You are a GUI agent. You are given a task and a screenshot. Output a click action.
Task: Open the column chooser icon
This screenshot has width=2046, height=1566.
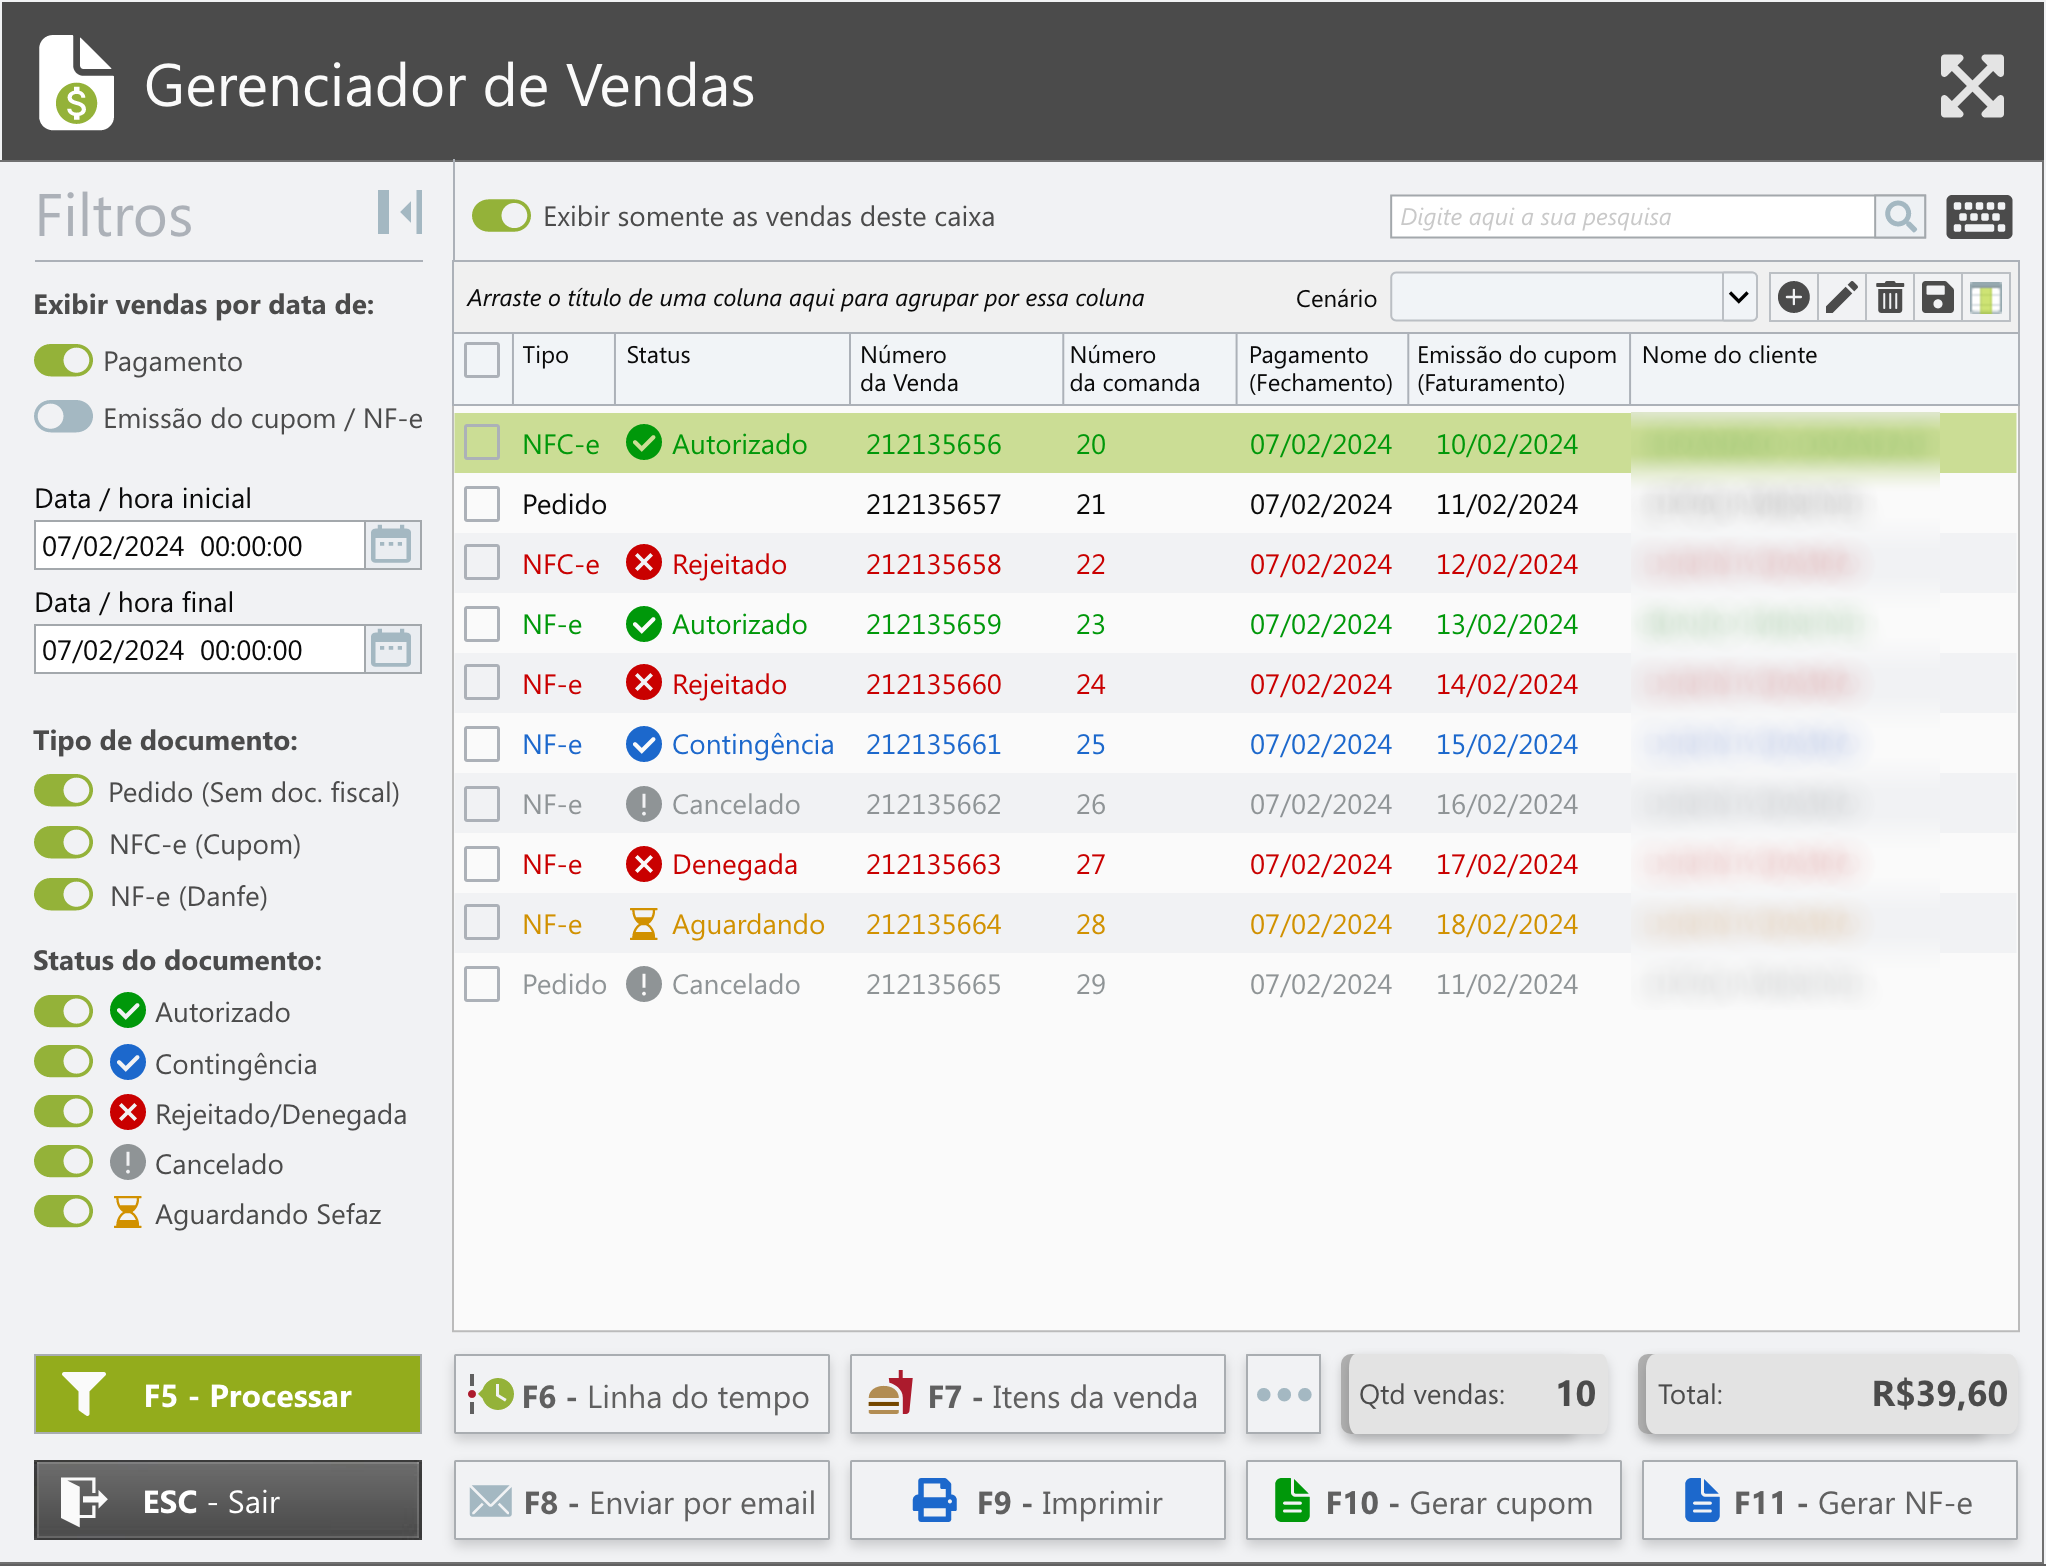click(1985, 298)
